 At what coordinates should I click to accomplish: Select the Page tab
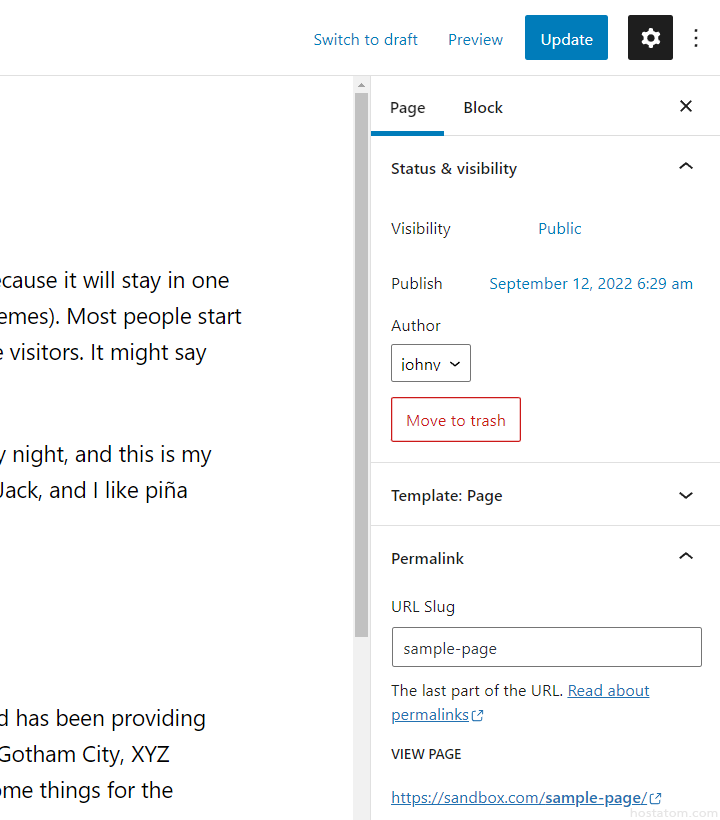point(407,108)
